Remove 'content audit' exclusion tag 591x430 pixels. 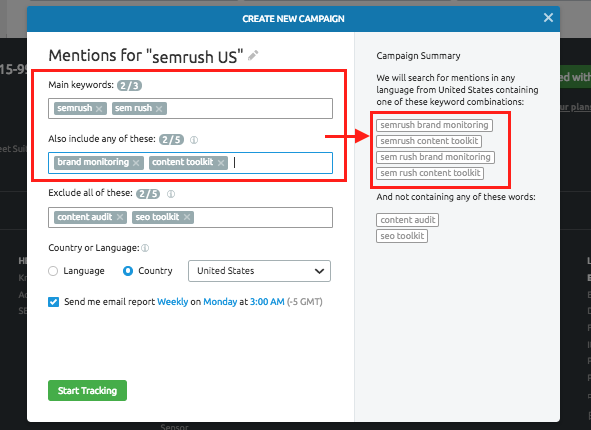pyautogui.click(x=120, y=217)
